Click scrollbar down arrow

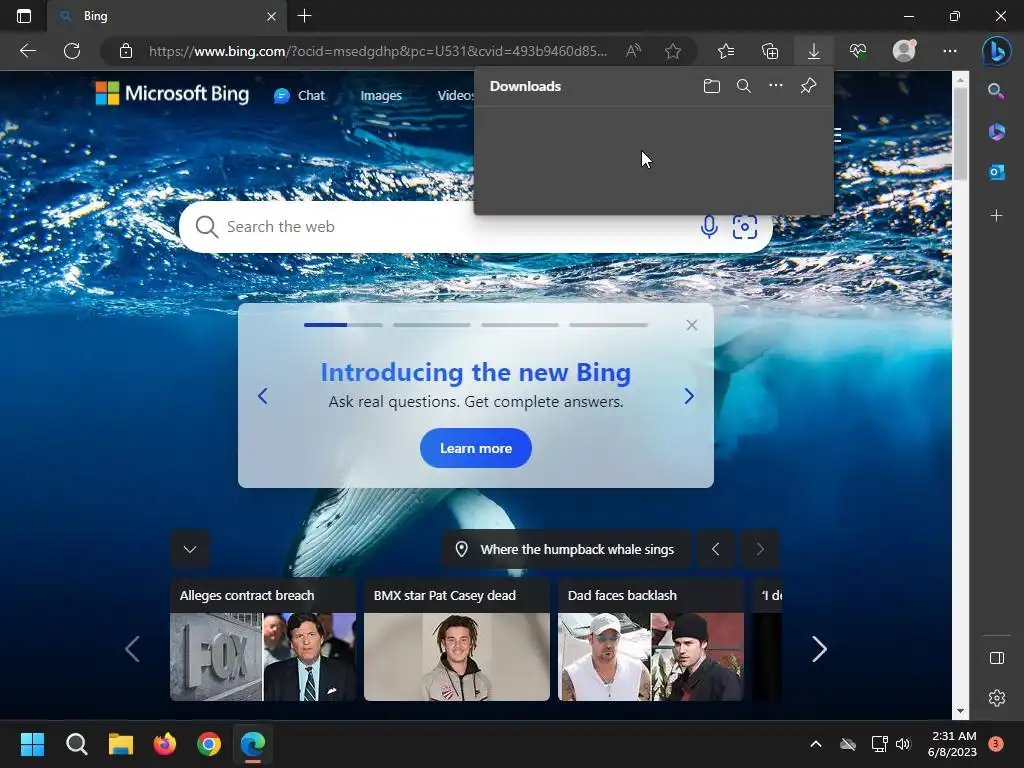(960, 711)
